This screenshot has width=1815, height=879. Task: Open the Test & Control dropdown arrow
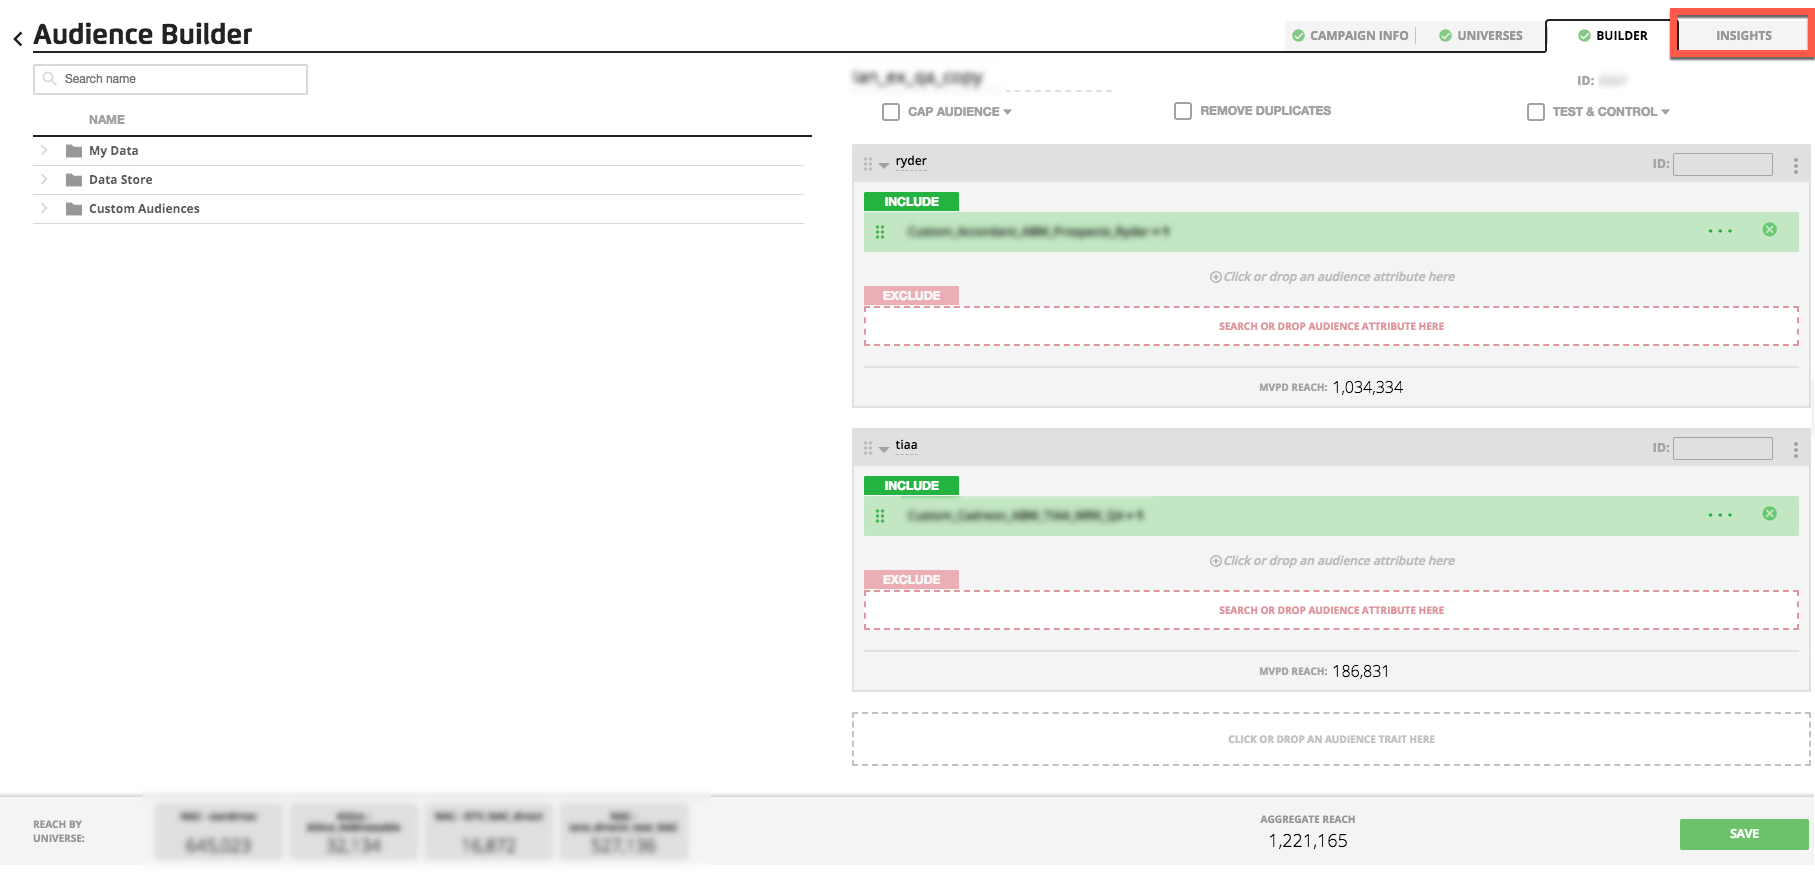pos(1665,112)
